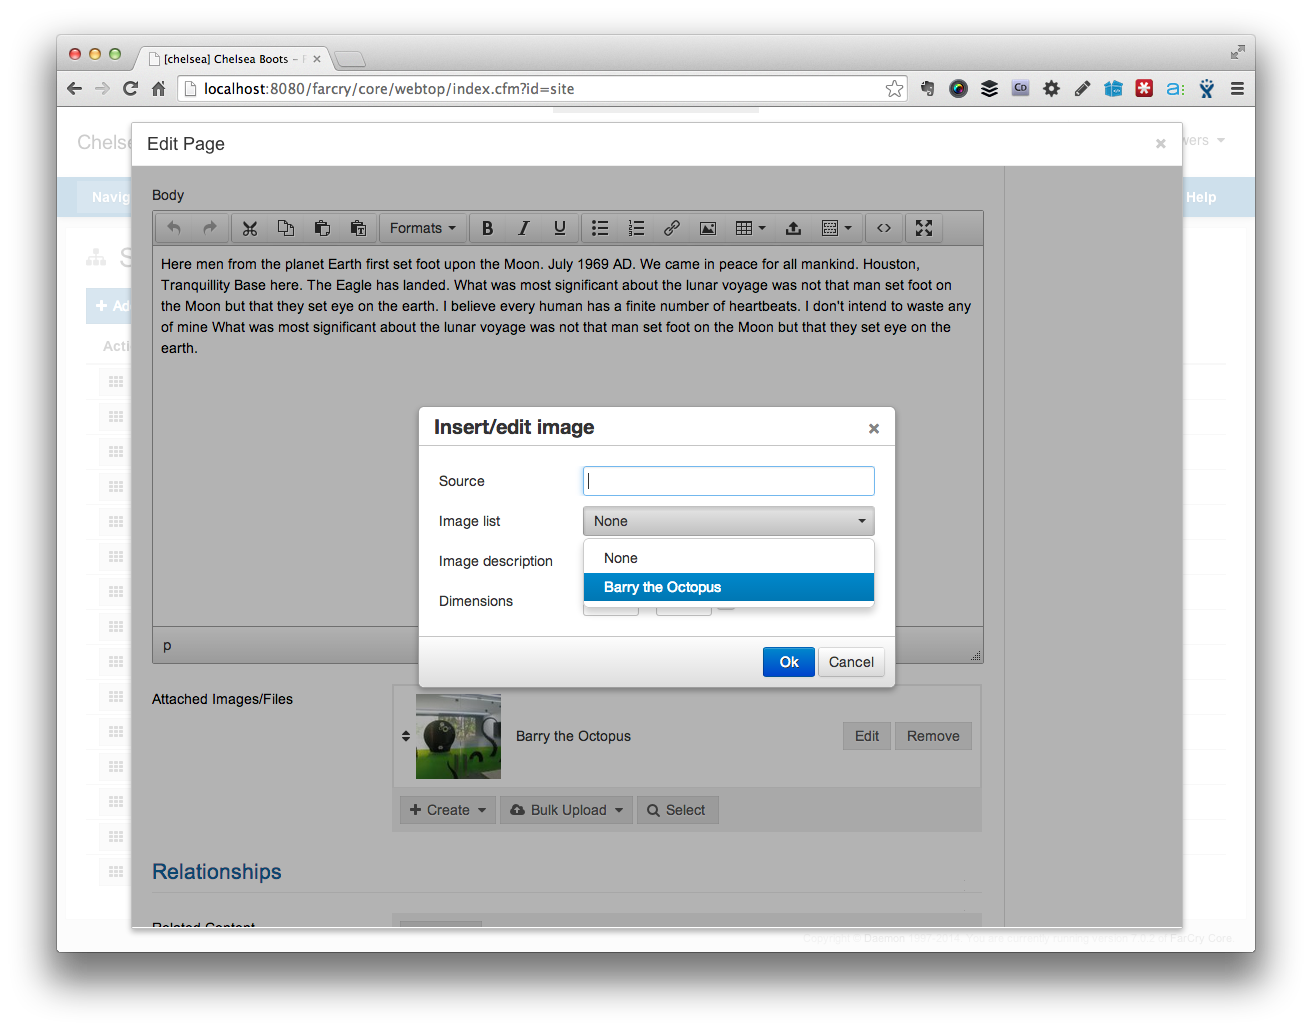Open the Insert Link tool
This screenshot has width=1312, height=1031.
coord(671,227)
